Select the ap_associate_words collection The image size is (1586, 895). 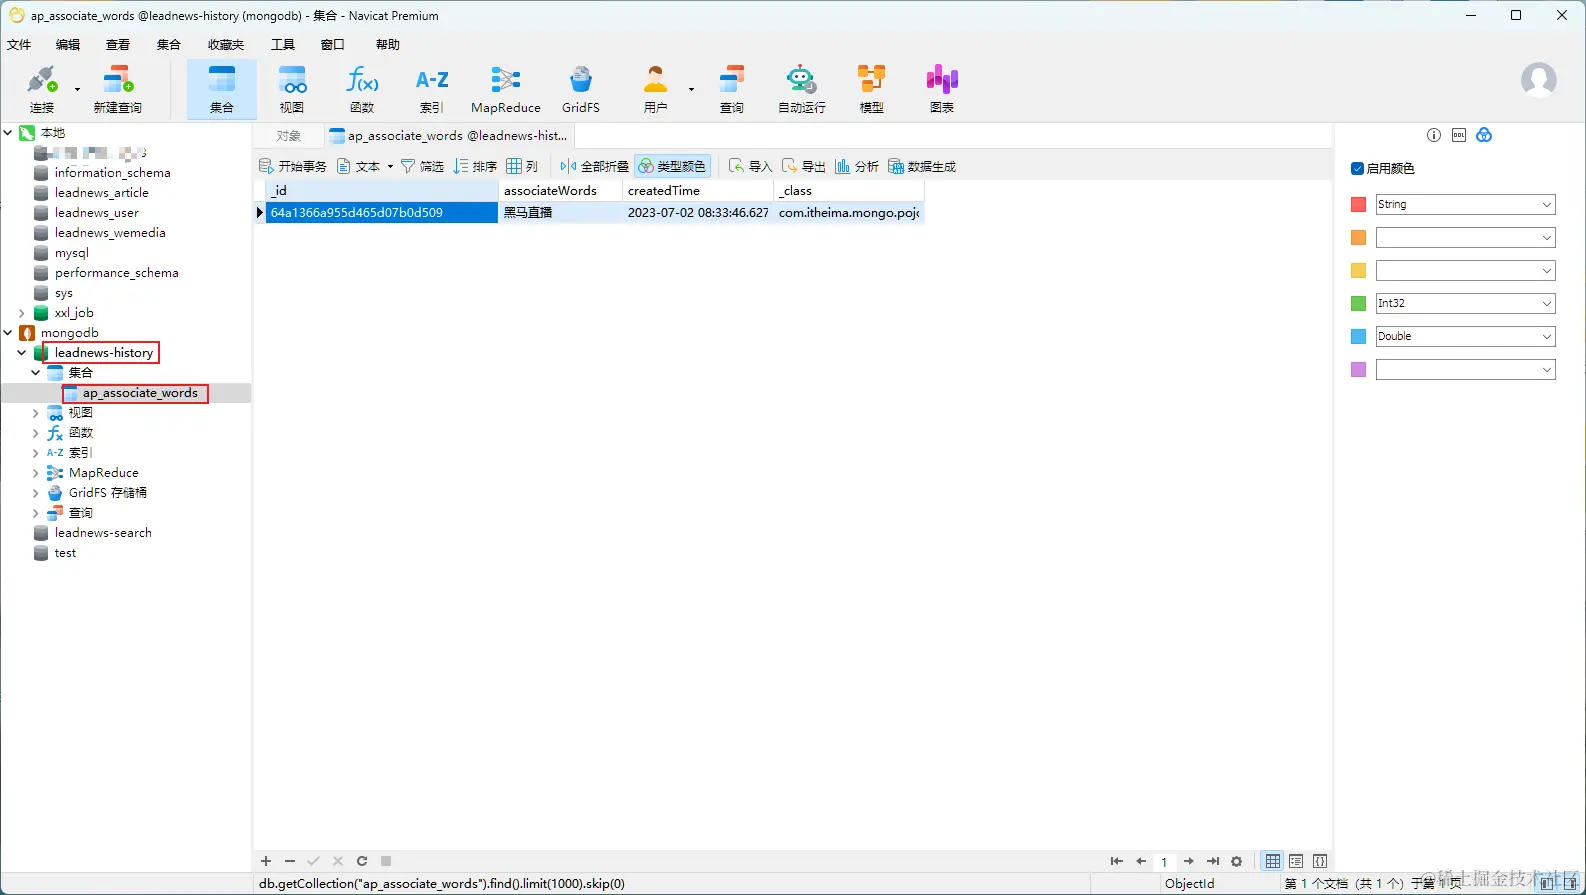[140, 393]
